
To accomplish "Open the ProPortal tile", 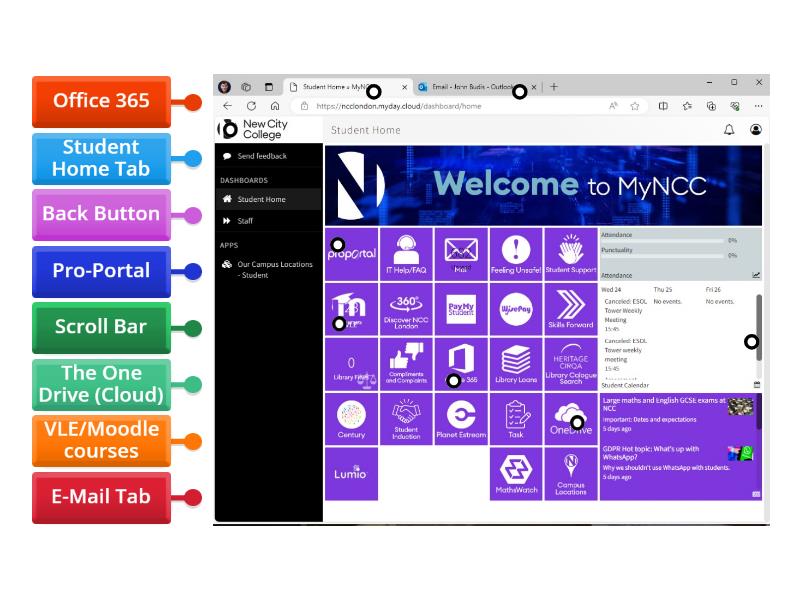I will 351,253.
